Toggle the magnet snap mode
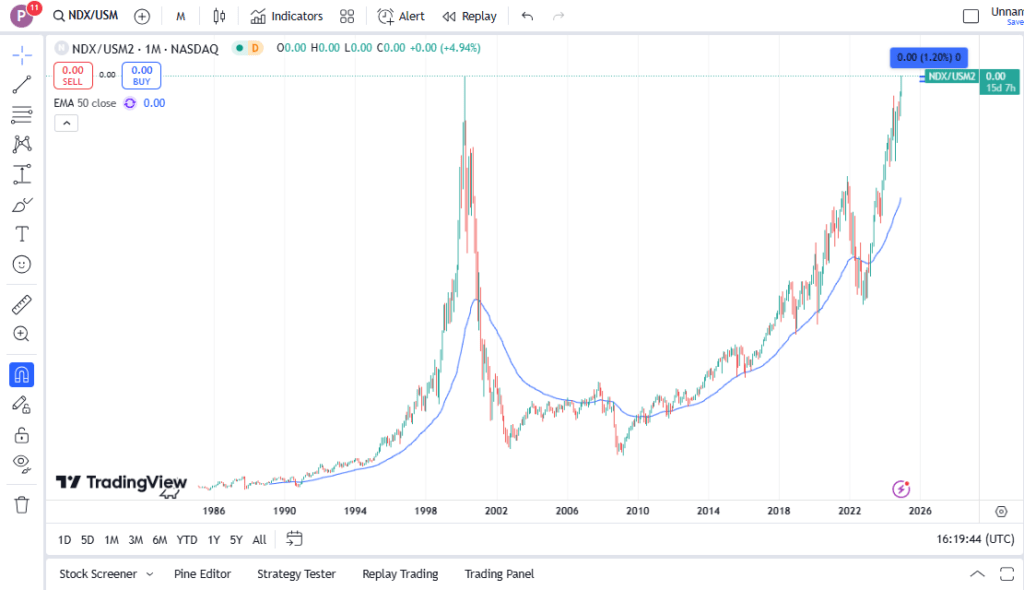This screenshot has height=590, width=1024. [22, 375]
